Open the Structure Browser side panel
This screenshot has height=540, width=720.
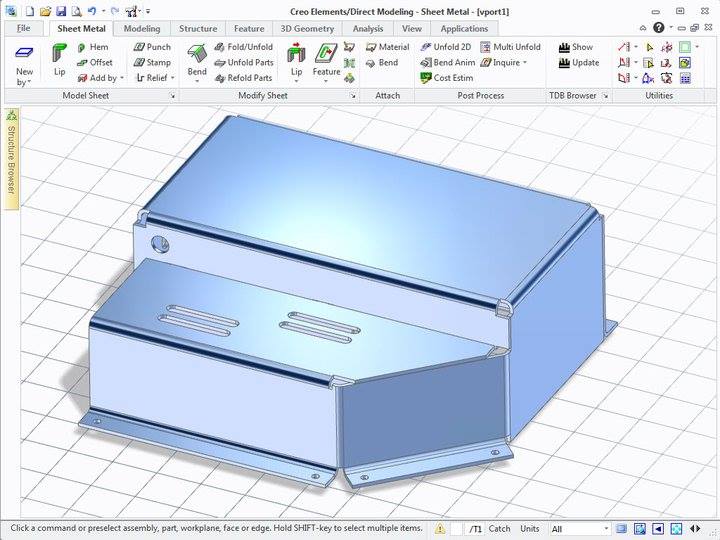point(11,158)
